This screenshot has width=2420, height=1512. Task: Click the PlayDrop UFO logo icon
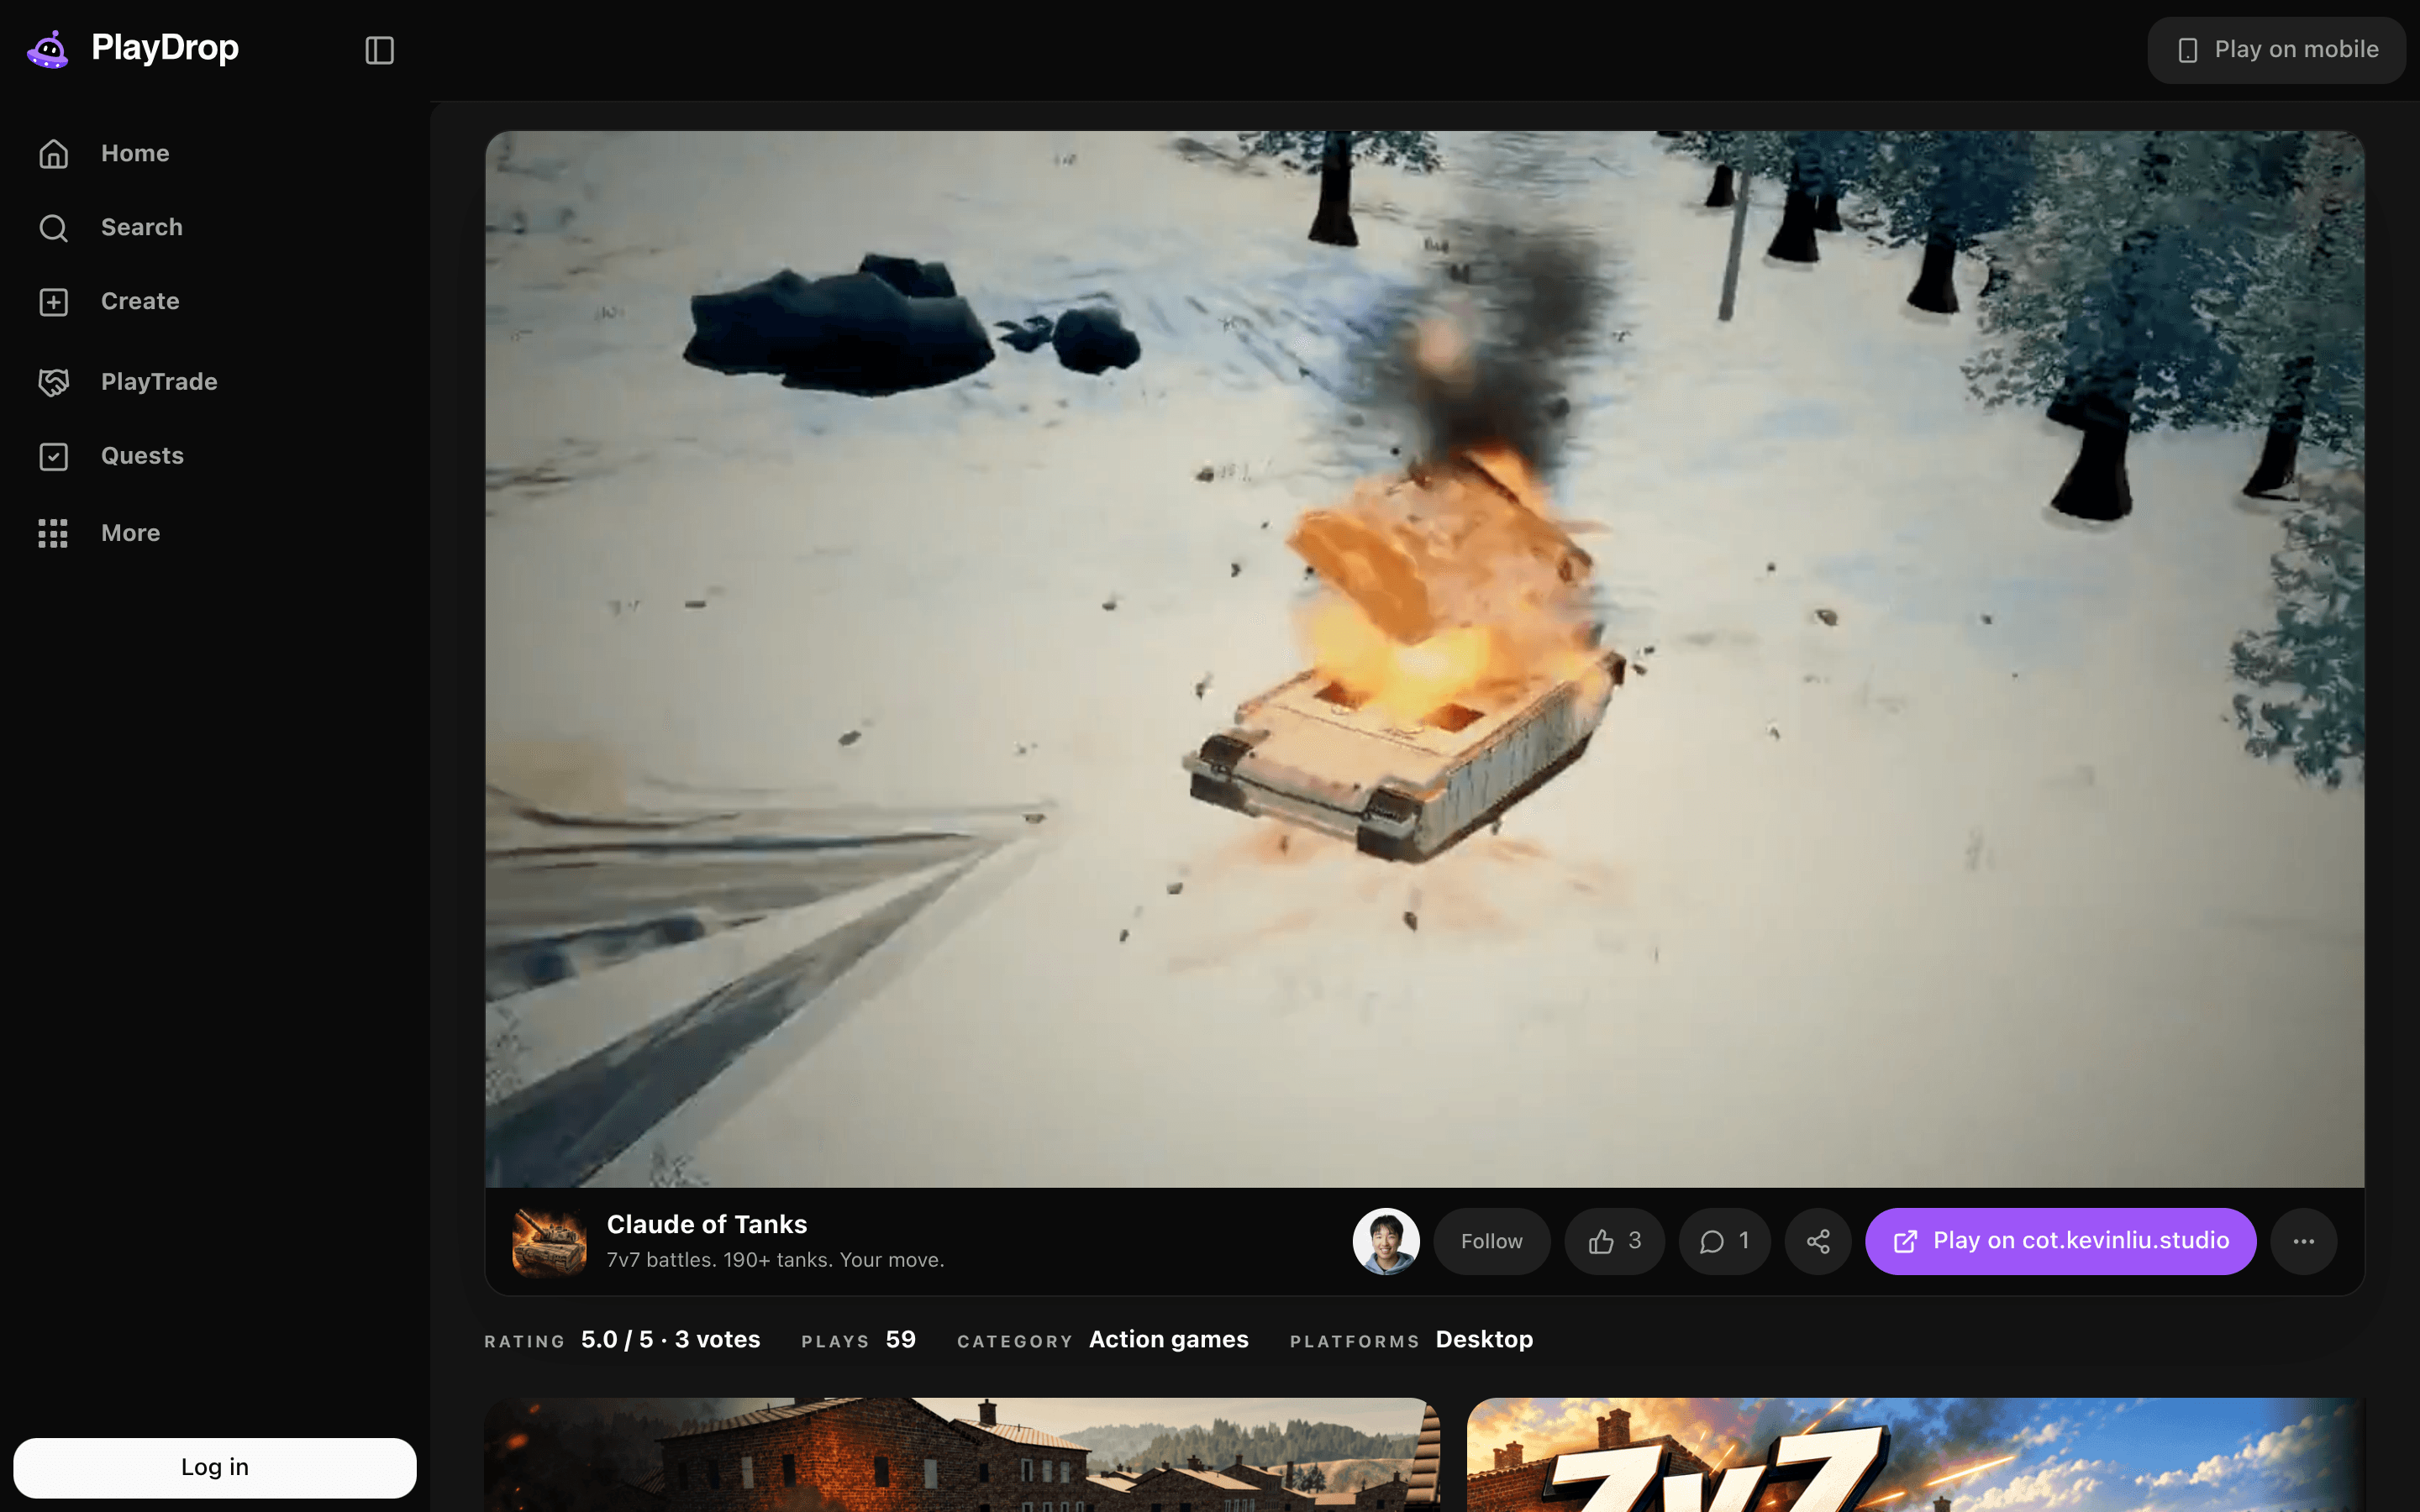48,49
